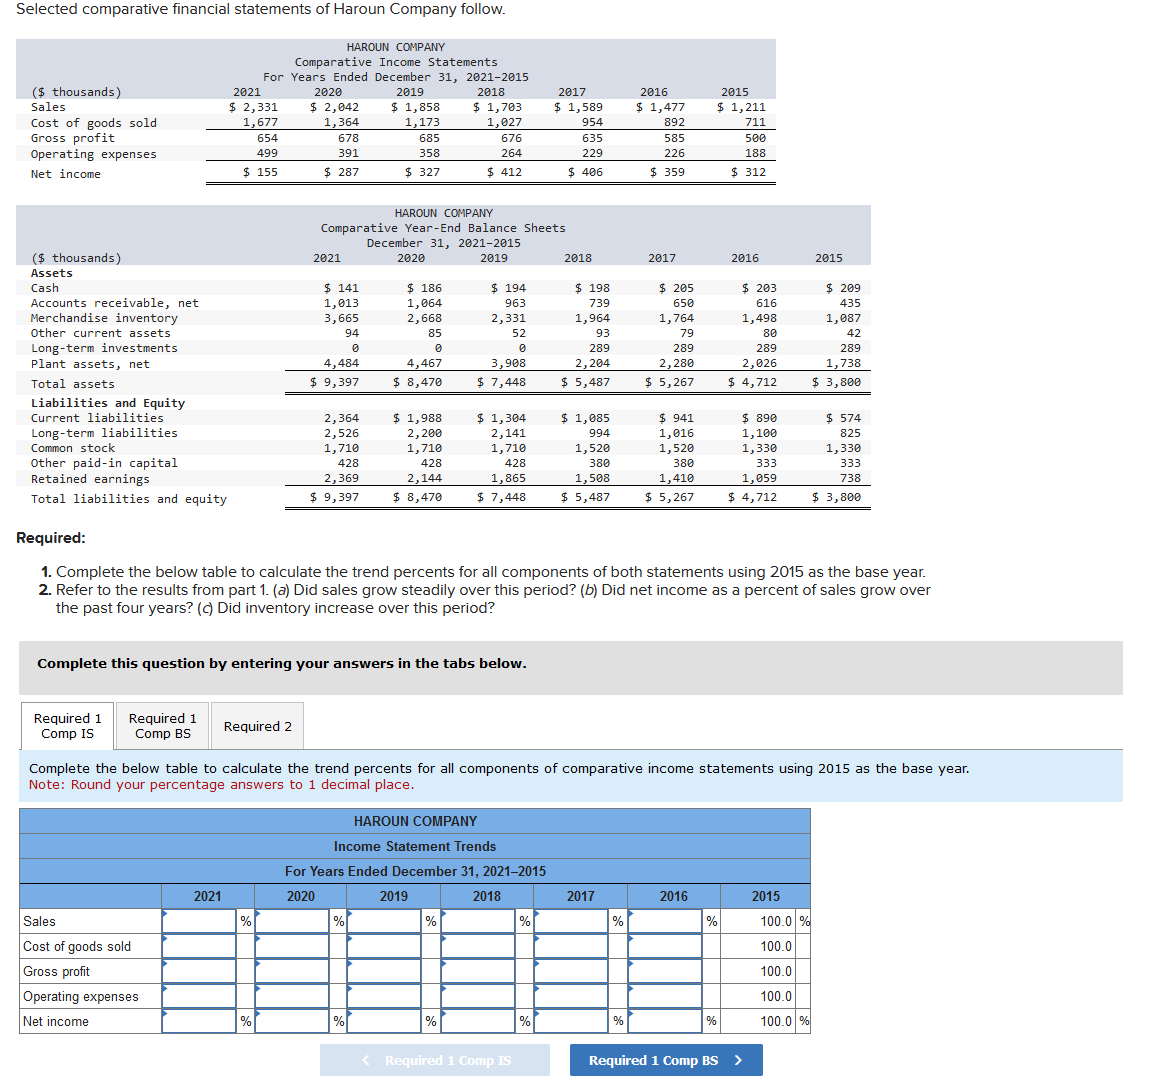Select the Operating expenses 2021 input field
Viewport: 1154px width, 1086px height.
click(x=199, y=996)
